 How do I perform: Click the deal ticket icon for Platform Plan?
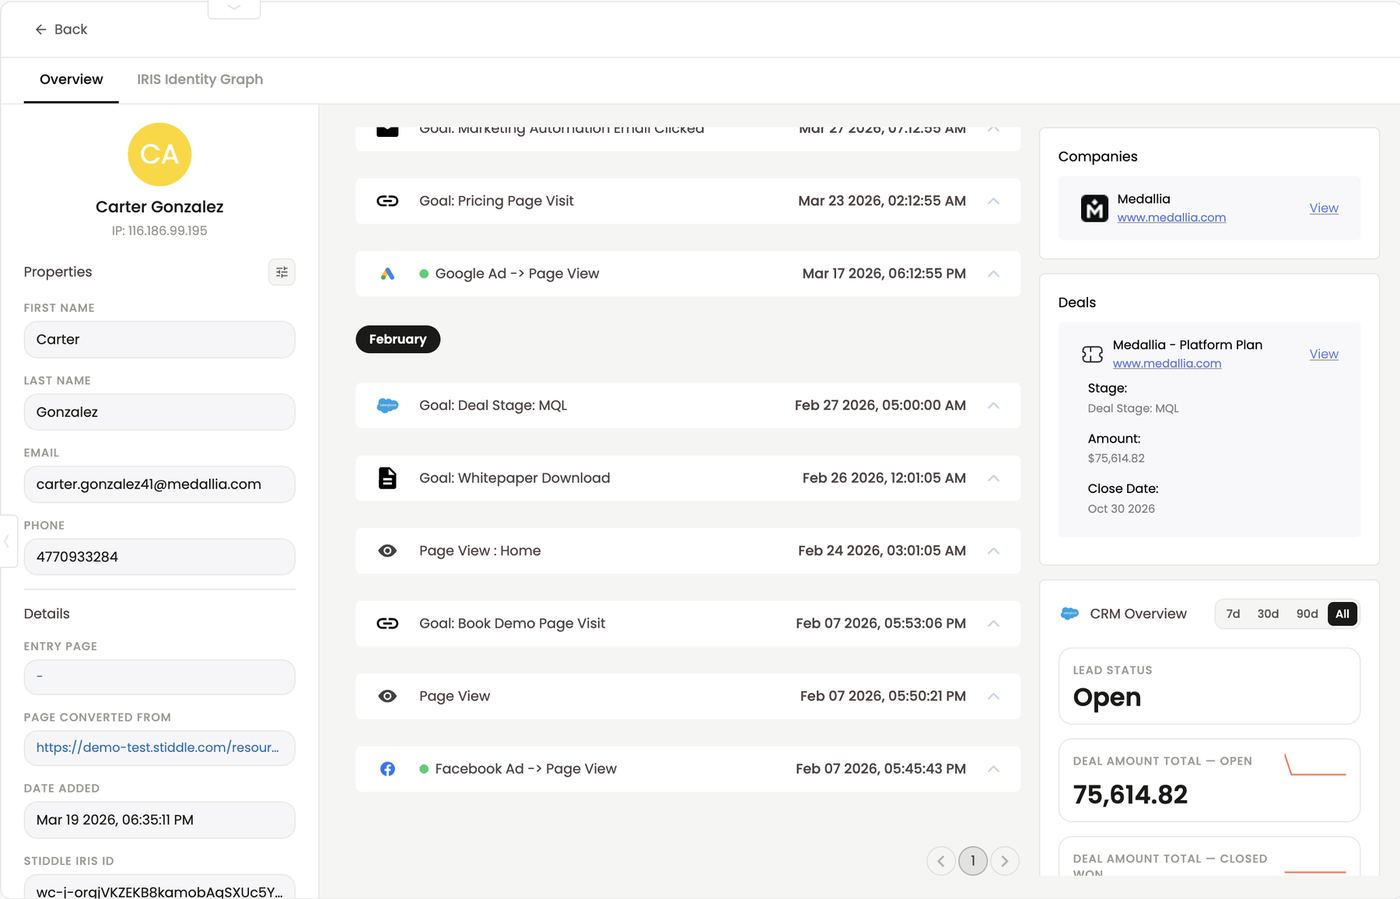click(1092, 354)
